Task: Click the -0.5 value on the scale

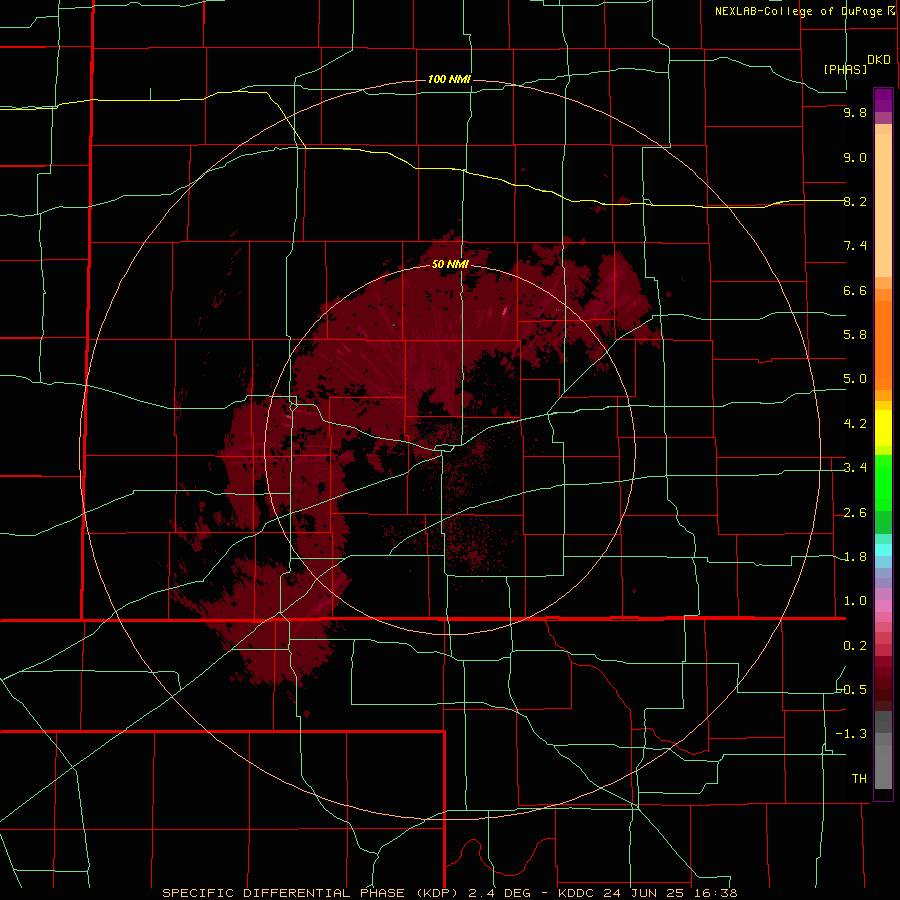Action: tap(852, 689)
